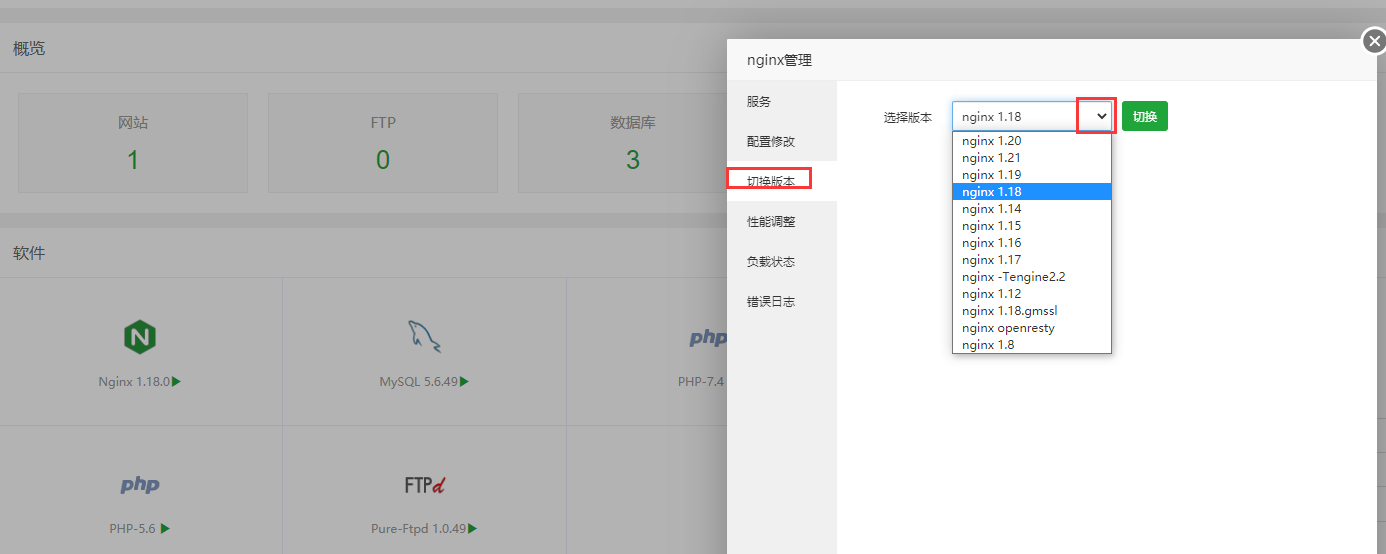Start arrow next to MySQL 5.6.49
The image size is (1386, 554).
tap(464, 381)
